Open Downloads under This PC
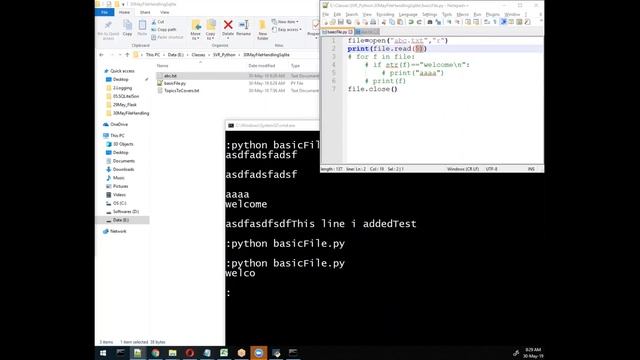640x360 pixels. tap(123, 169)
